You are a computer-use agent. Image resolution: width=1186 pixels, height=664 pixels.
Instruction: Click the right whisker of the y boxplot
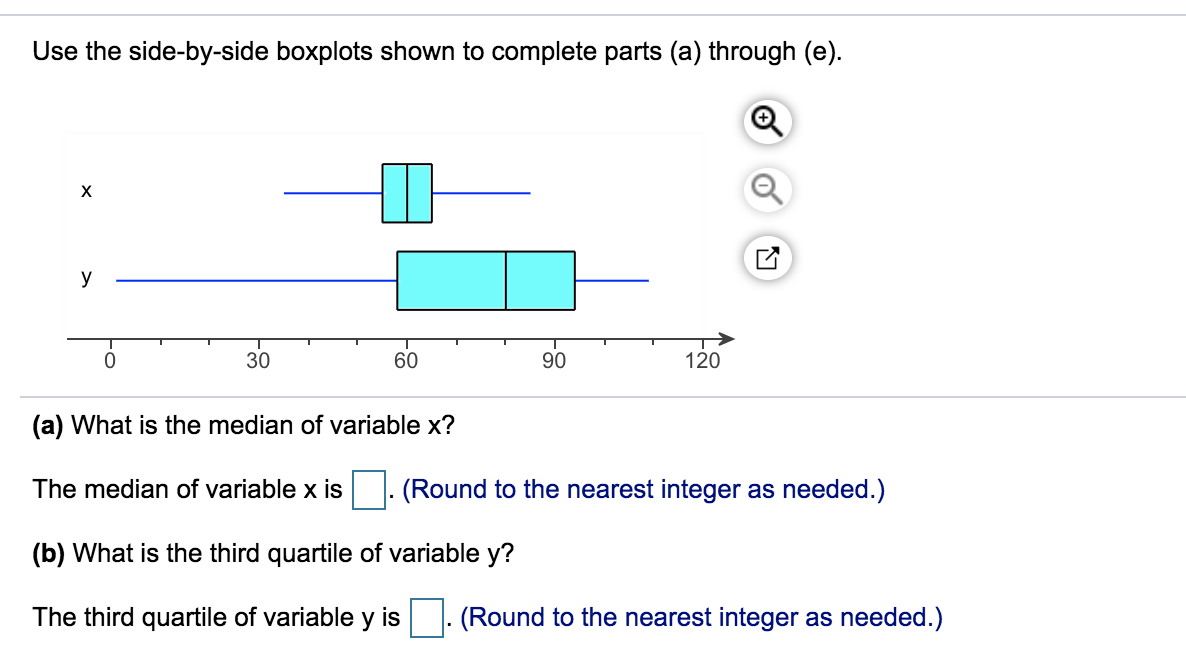tap(612, 281)
